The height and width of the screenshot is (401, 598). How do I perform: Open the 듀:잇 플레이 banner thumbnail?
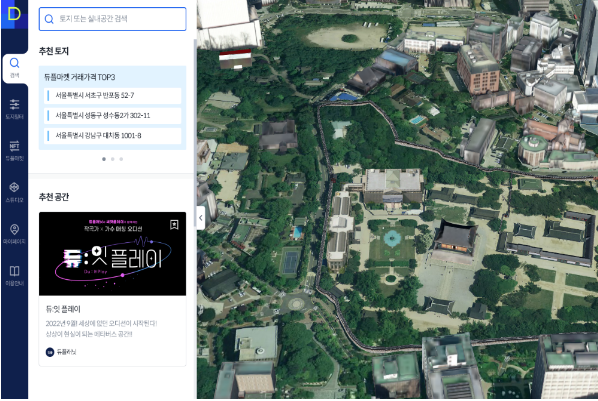coord(113,254)
